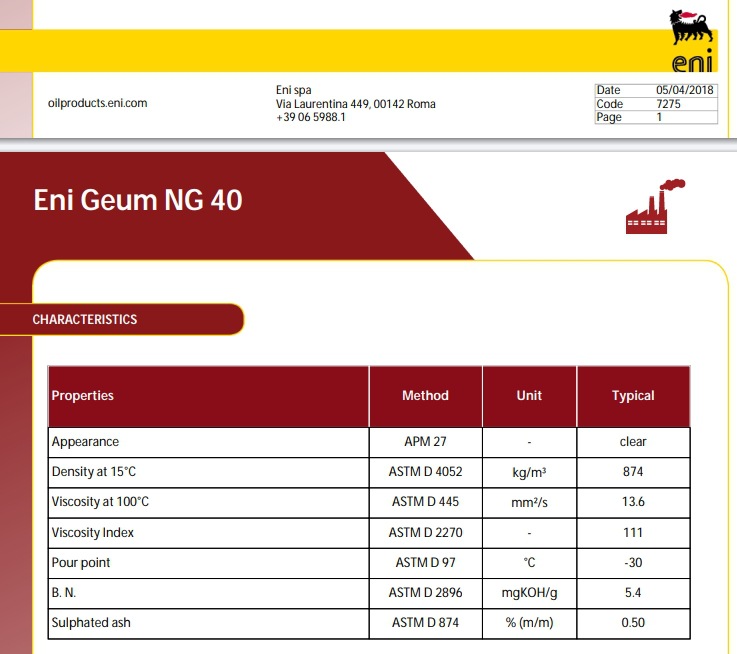Click the 'ASTM D 874' method cell
This screenshot has height=654, width=737.
tap(425, 623)
